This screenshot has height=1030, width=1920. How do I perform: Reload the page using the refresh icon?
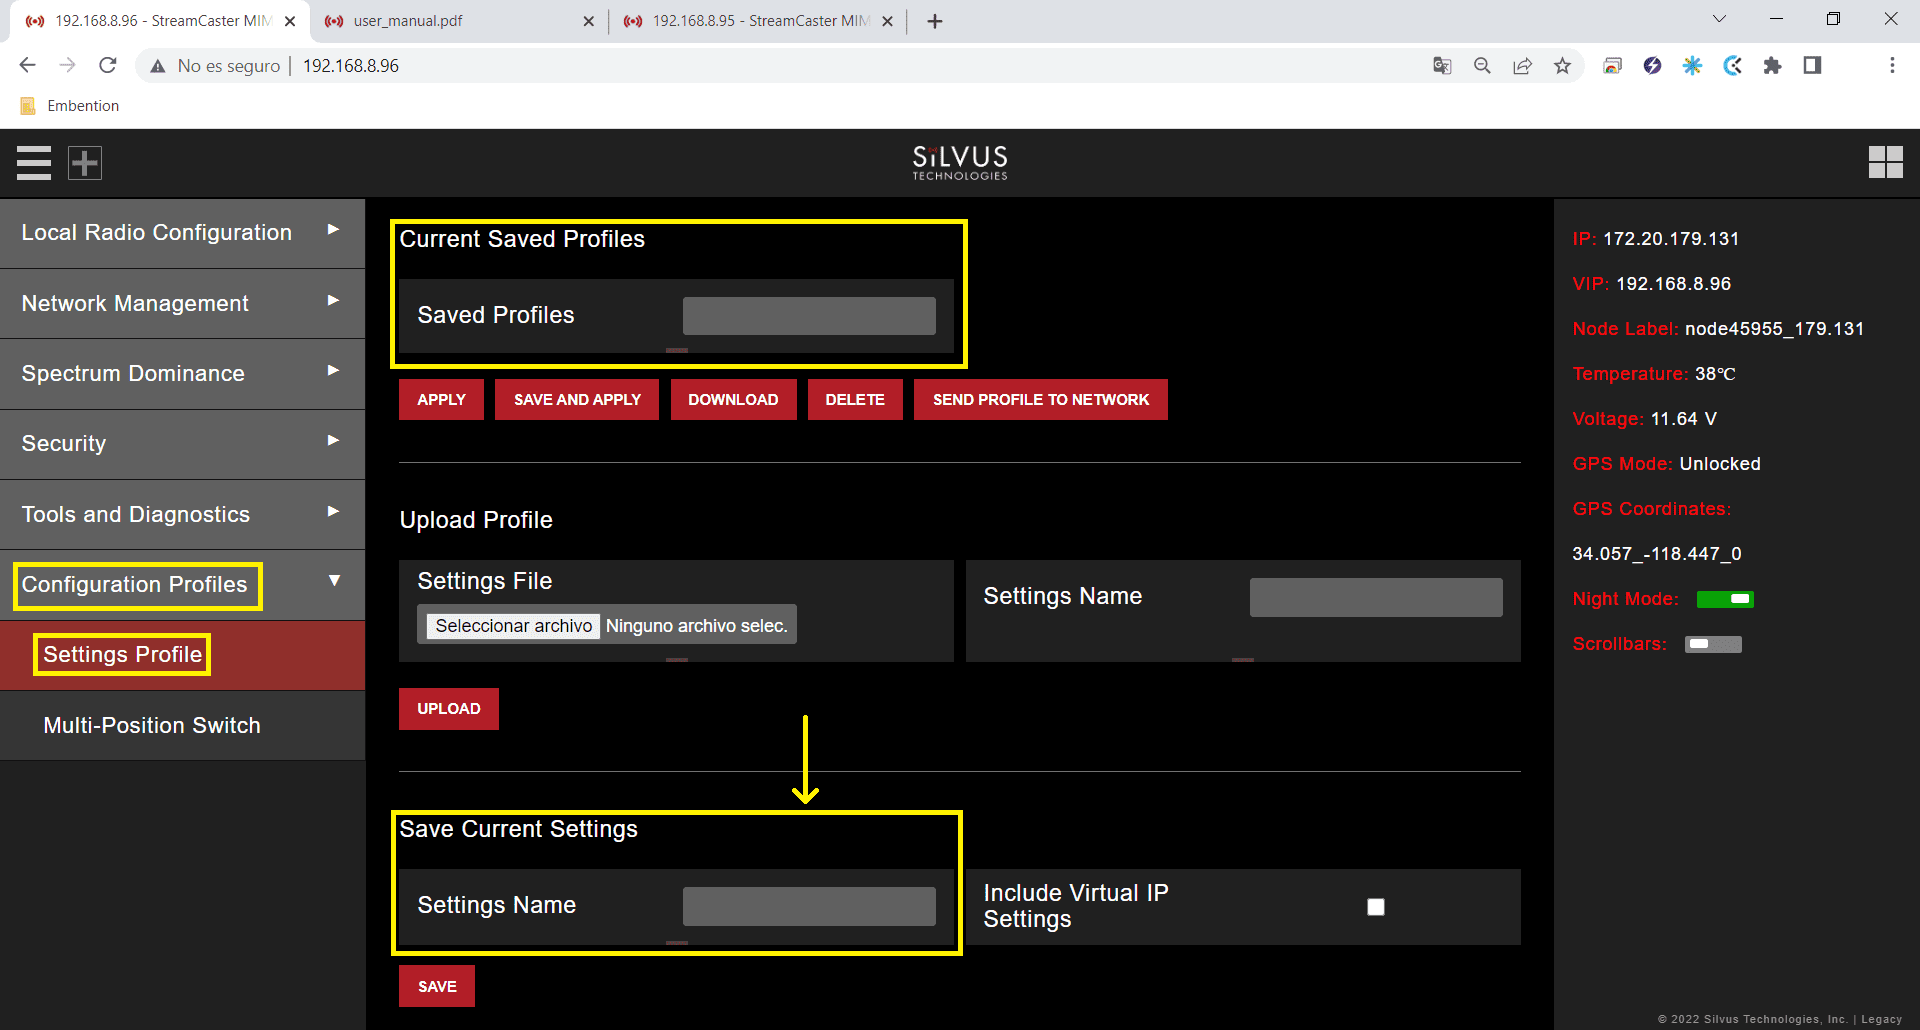point(108,66)
